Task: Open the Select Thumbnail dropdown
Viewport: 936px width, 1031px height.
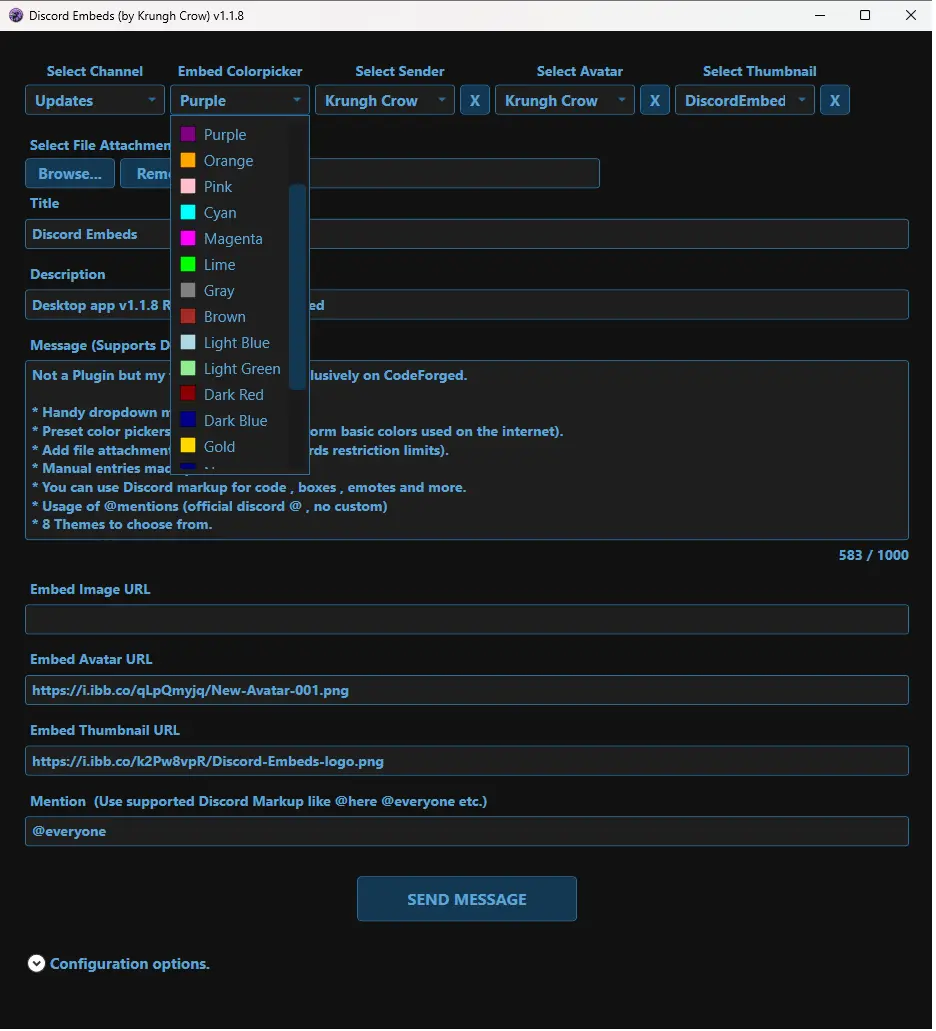Action: [745, 101]
